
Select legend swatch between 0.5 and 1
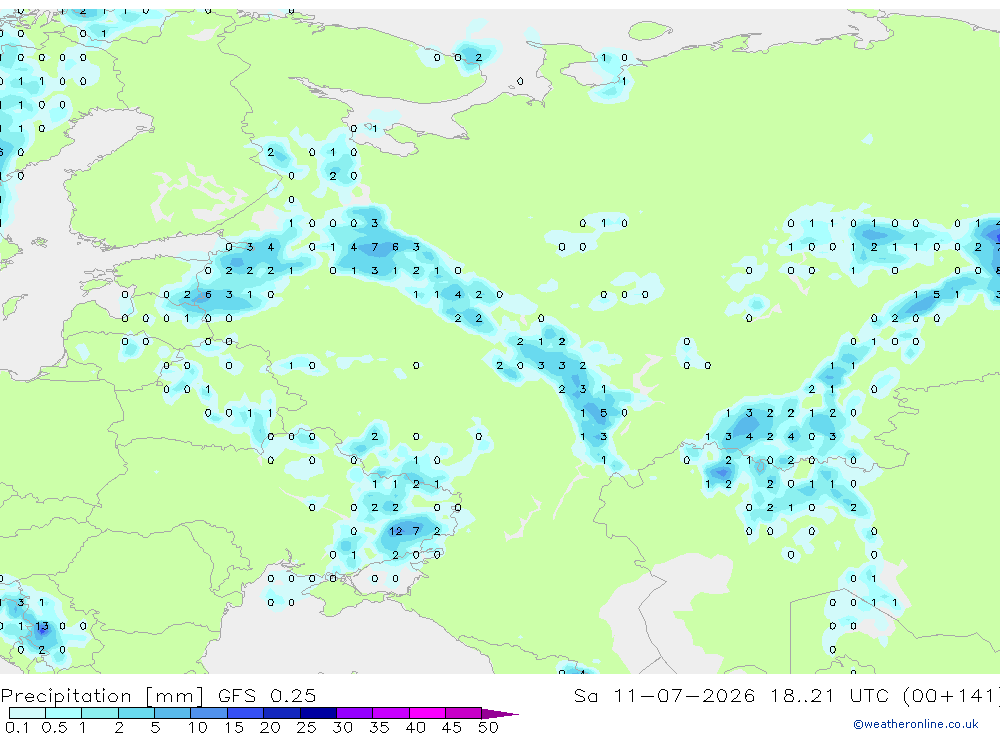(x=64, y=713)
